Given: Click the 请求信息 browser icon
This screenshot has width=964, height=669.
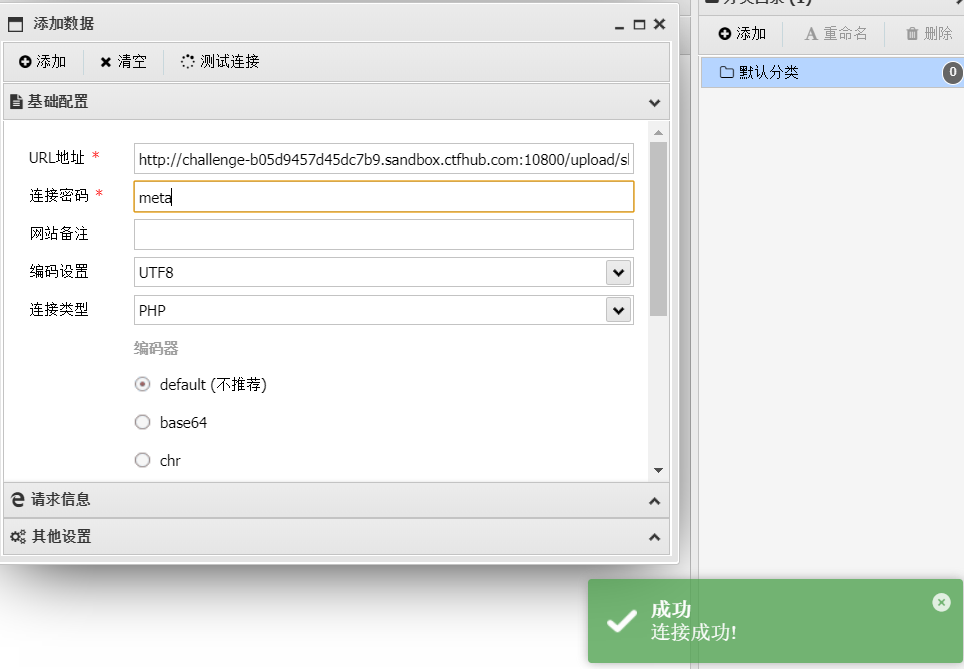Looking at the screenshot, I should click(18, 500).
